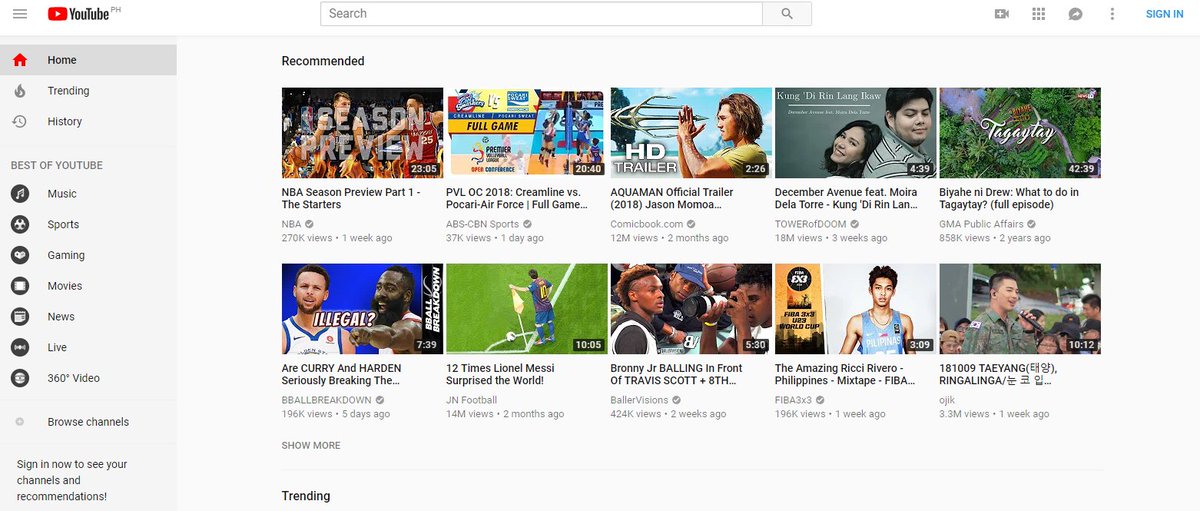Click title 'Bronny Jr BALLING In Front'

[x=677, y=374]
